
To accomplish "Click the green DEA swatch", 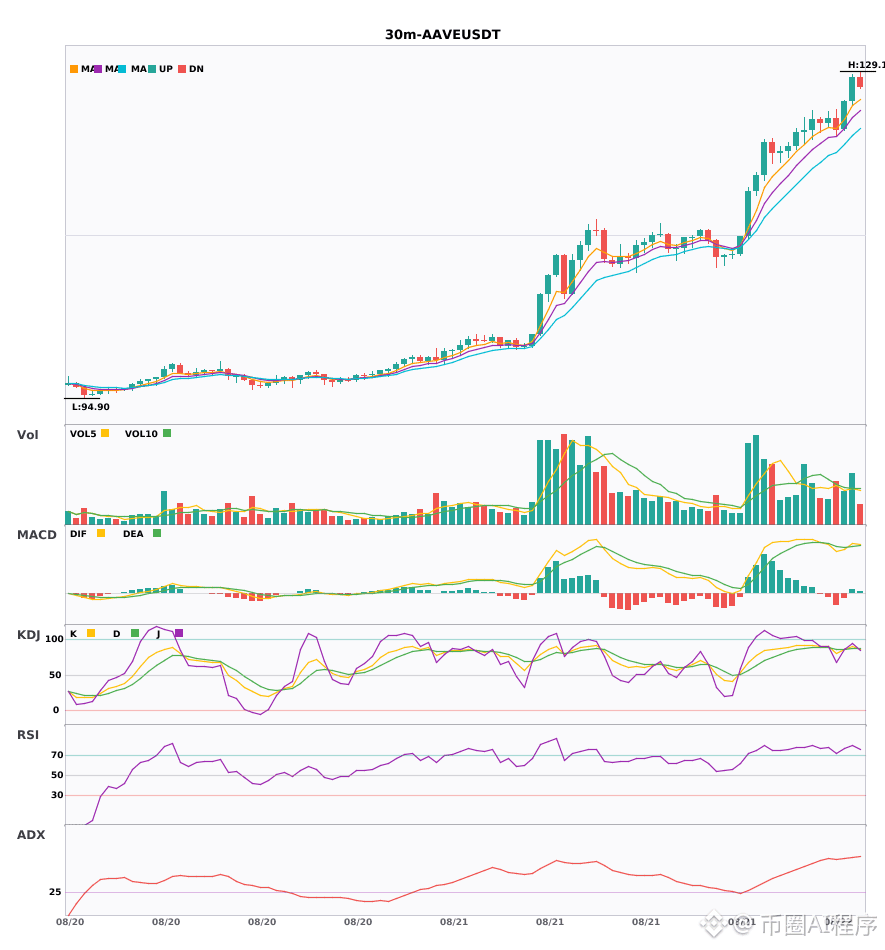I will point(157,533).
